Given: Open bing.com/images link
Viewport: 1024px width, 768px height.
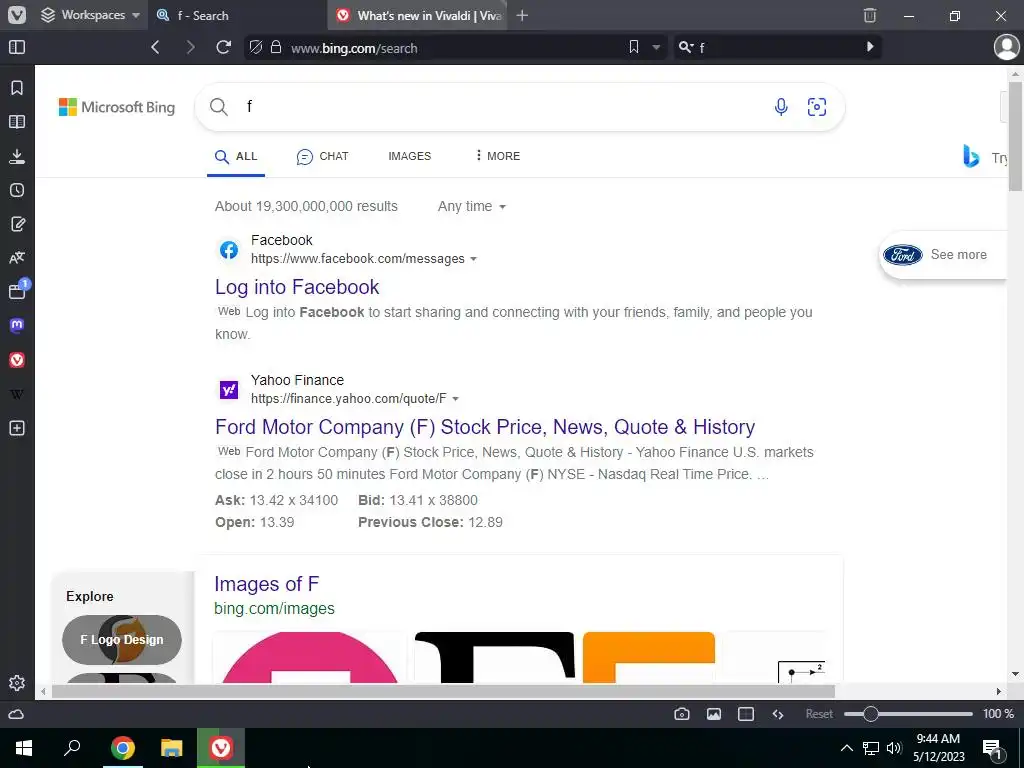Looking at the screenshot, I should (x=274, y=608).
